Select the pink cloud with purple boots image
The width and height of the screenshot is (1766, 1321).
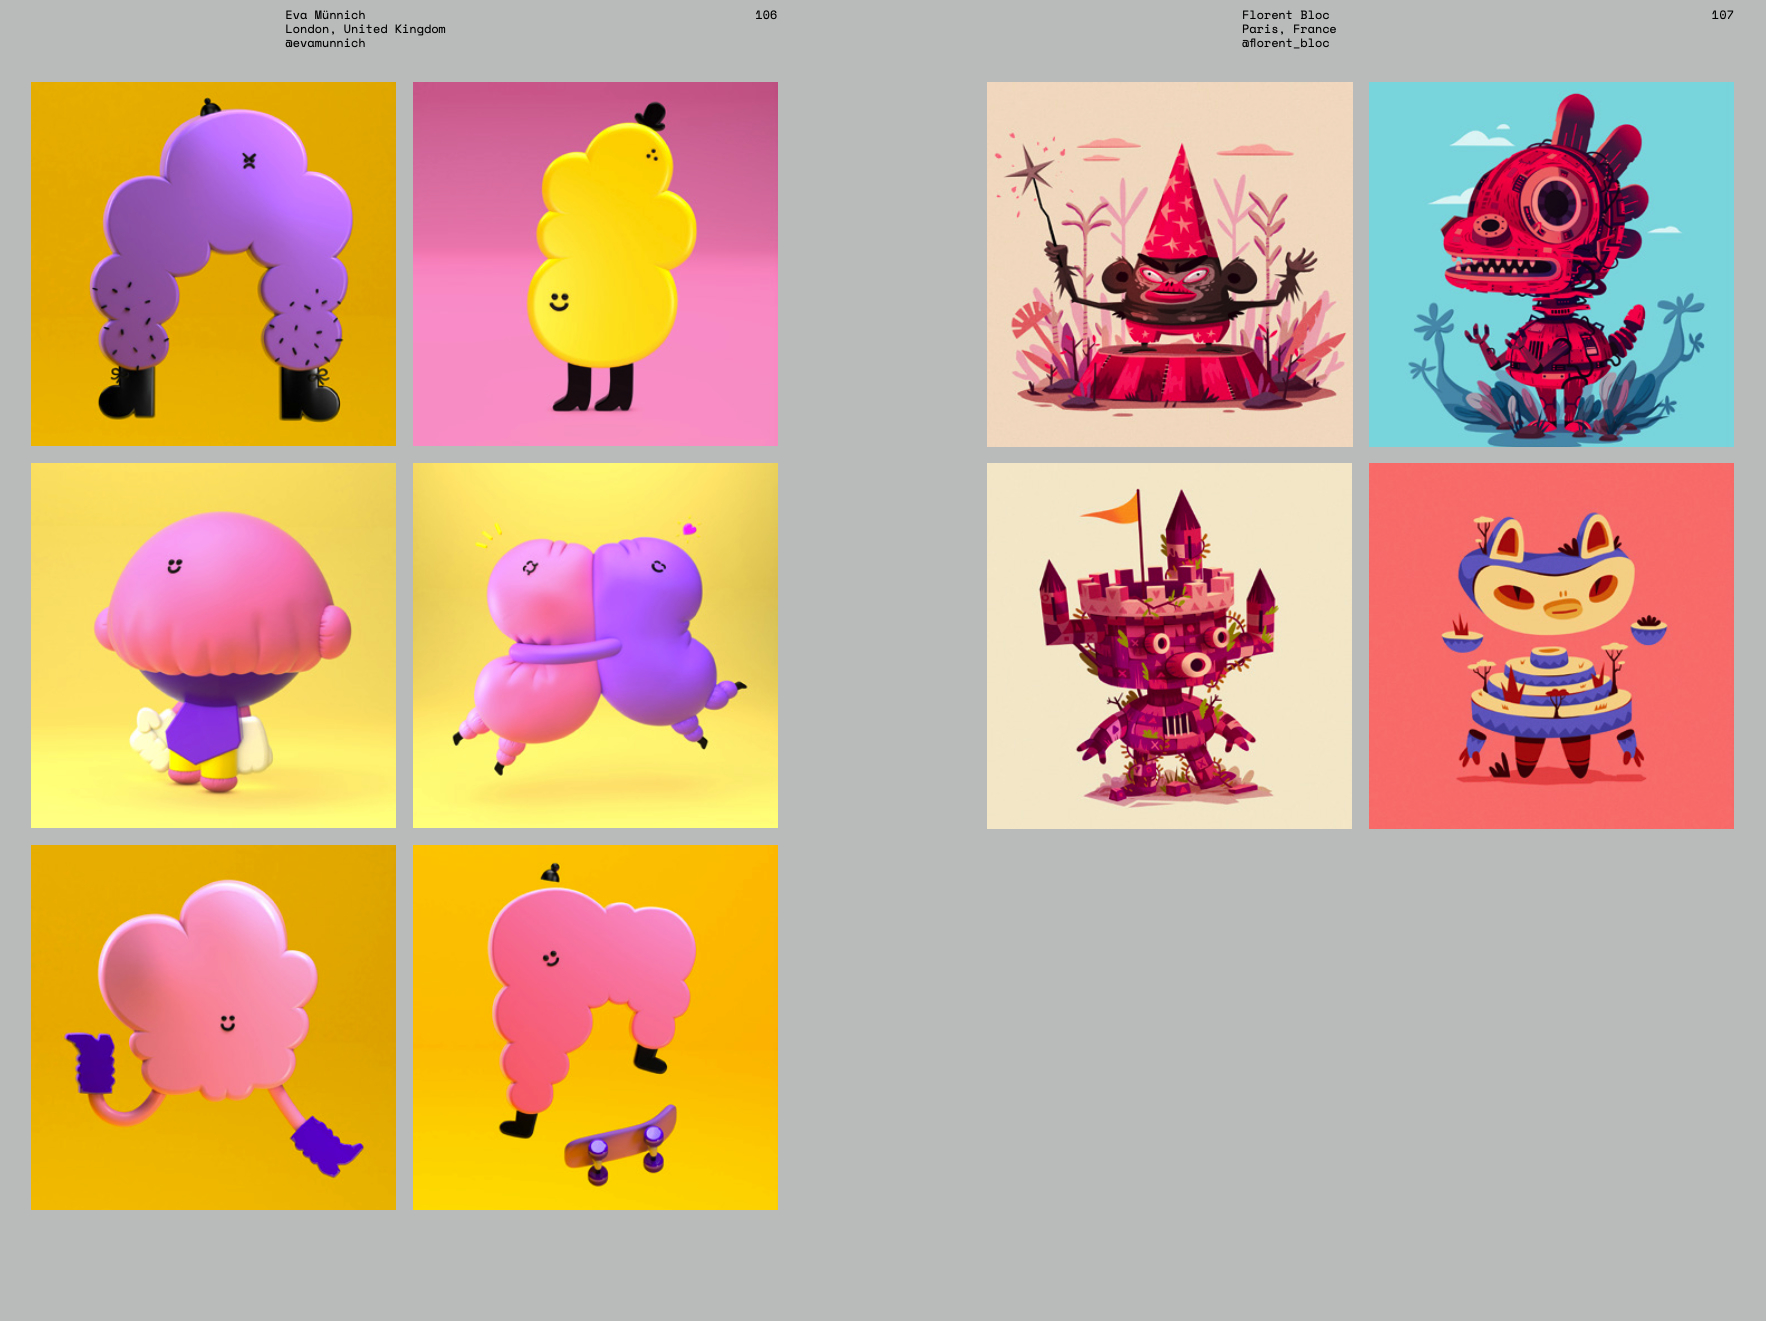(x=213, y=1027)
